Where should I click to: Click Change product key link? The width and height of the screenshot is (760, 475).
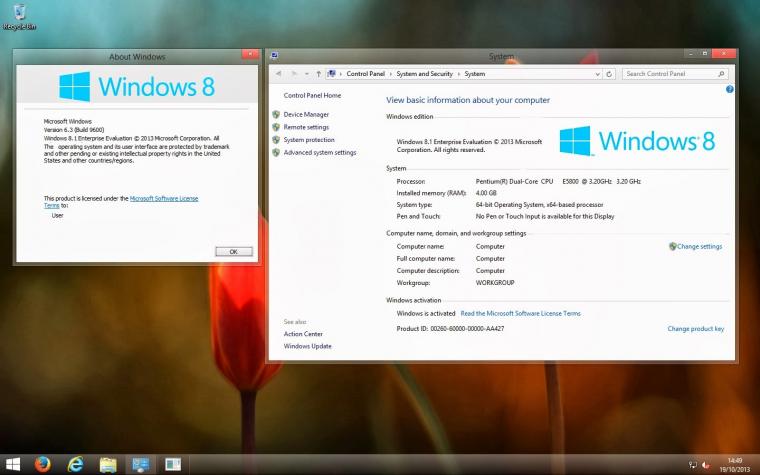coord(696,329)
